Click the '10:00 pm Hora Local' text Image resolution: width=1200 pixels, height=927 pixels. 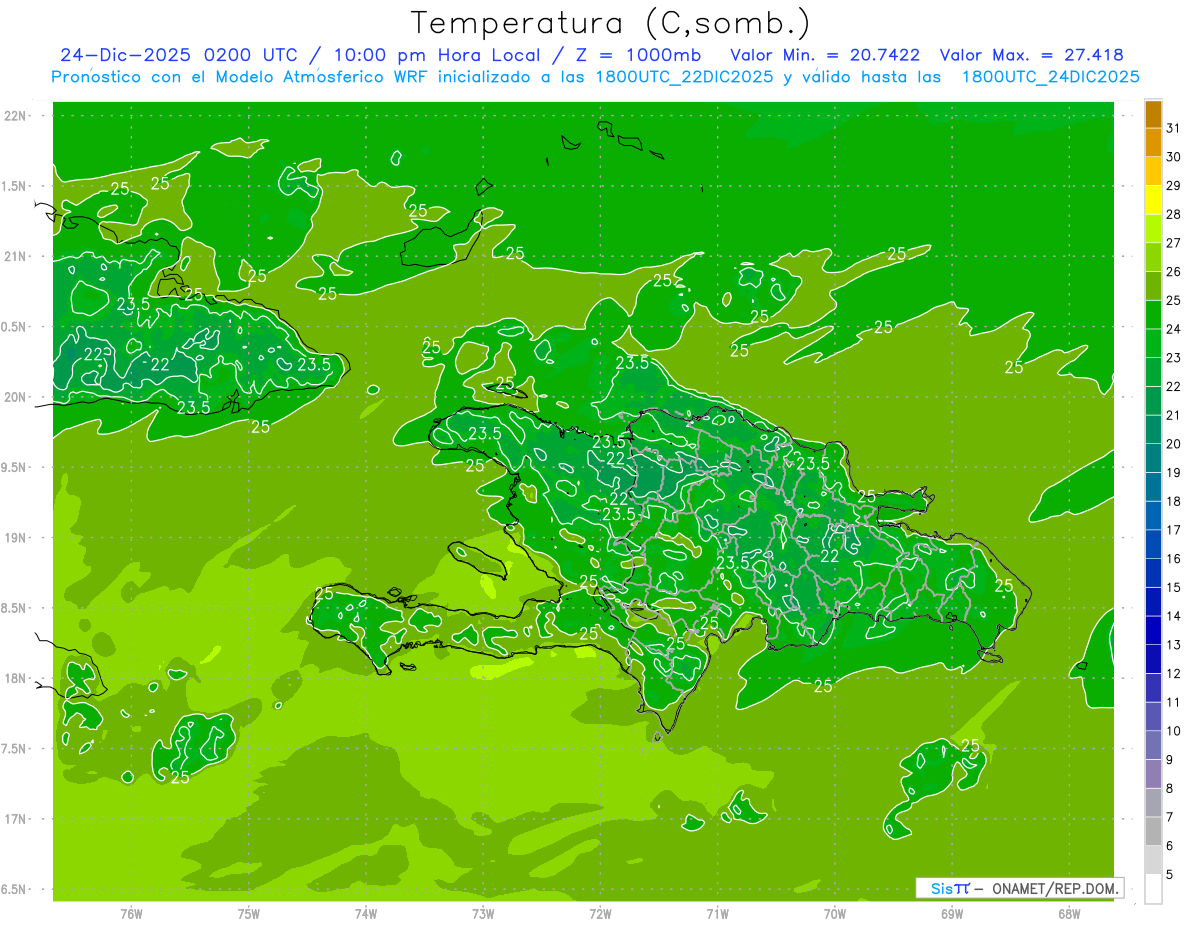click(x=436, y=55)
